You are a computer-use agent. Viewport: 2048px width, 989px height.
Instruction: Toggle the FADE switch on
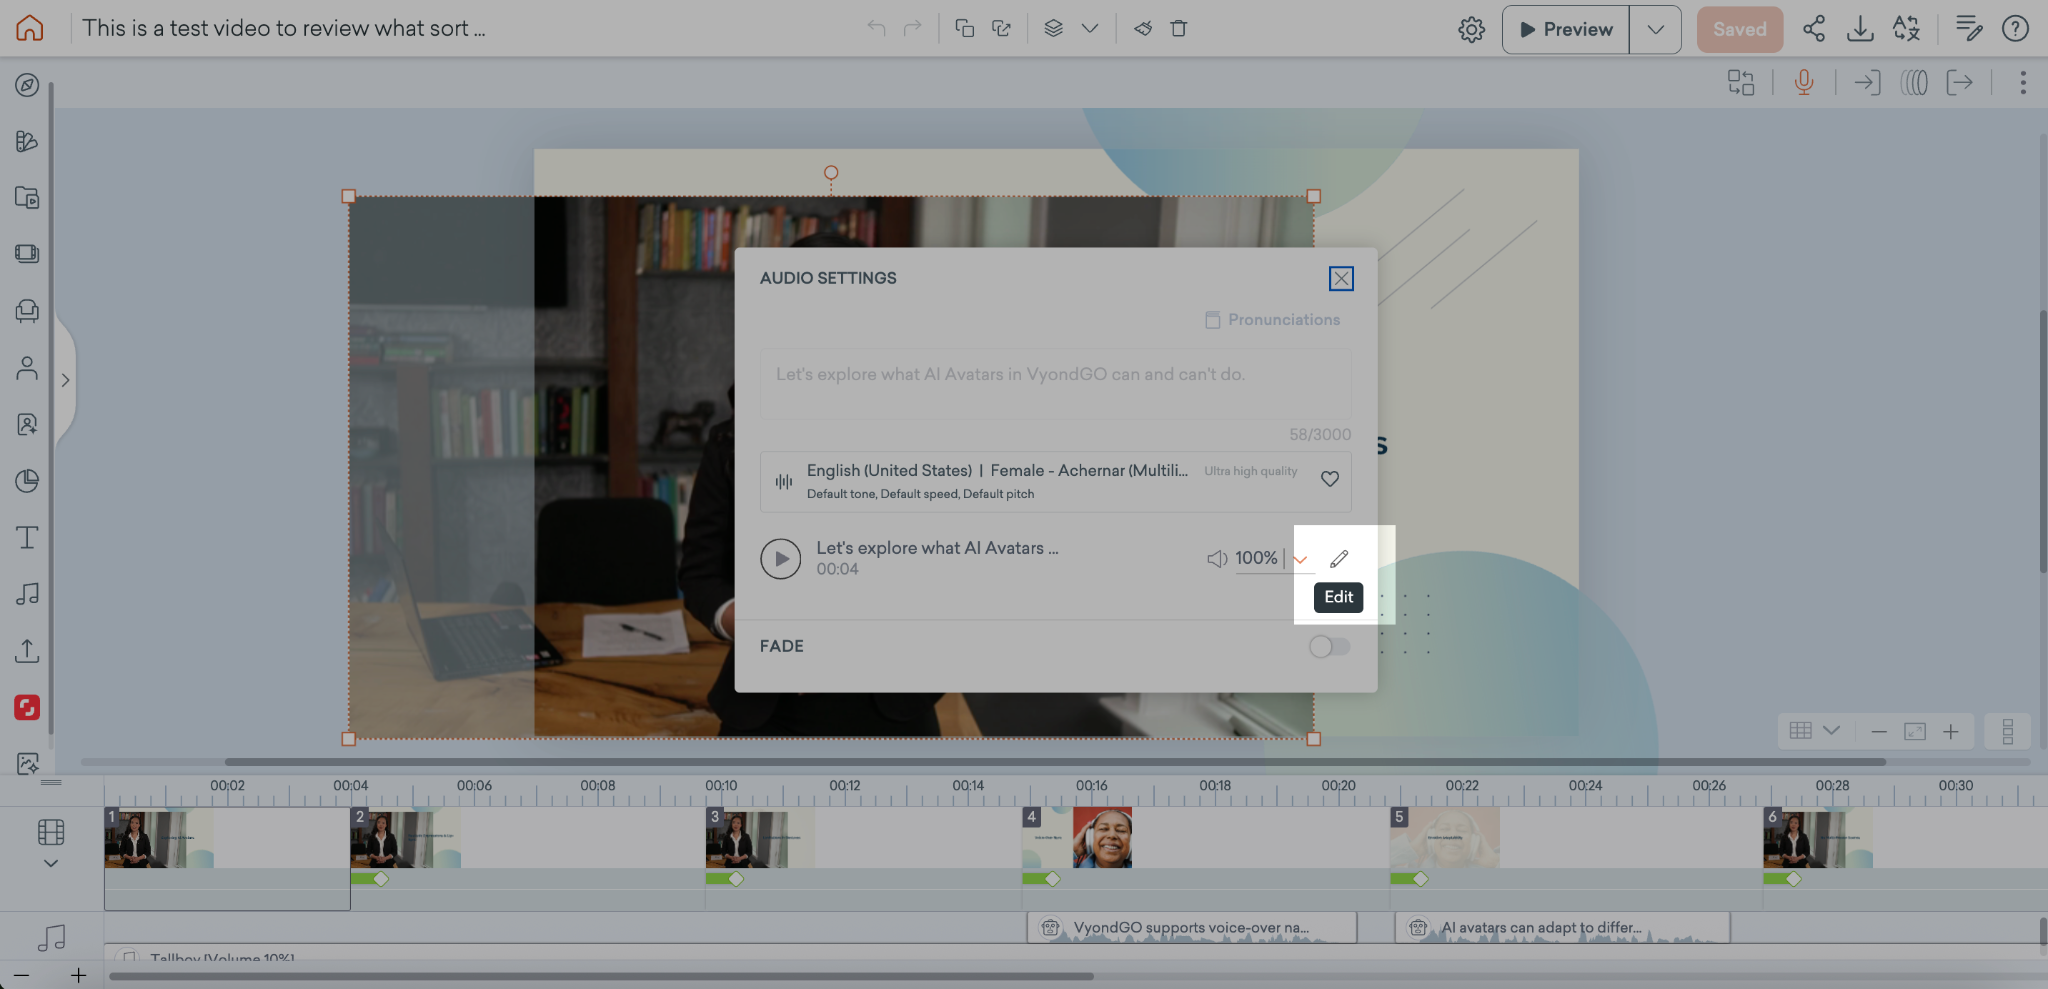[1329, 647]
